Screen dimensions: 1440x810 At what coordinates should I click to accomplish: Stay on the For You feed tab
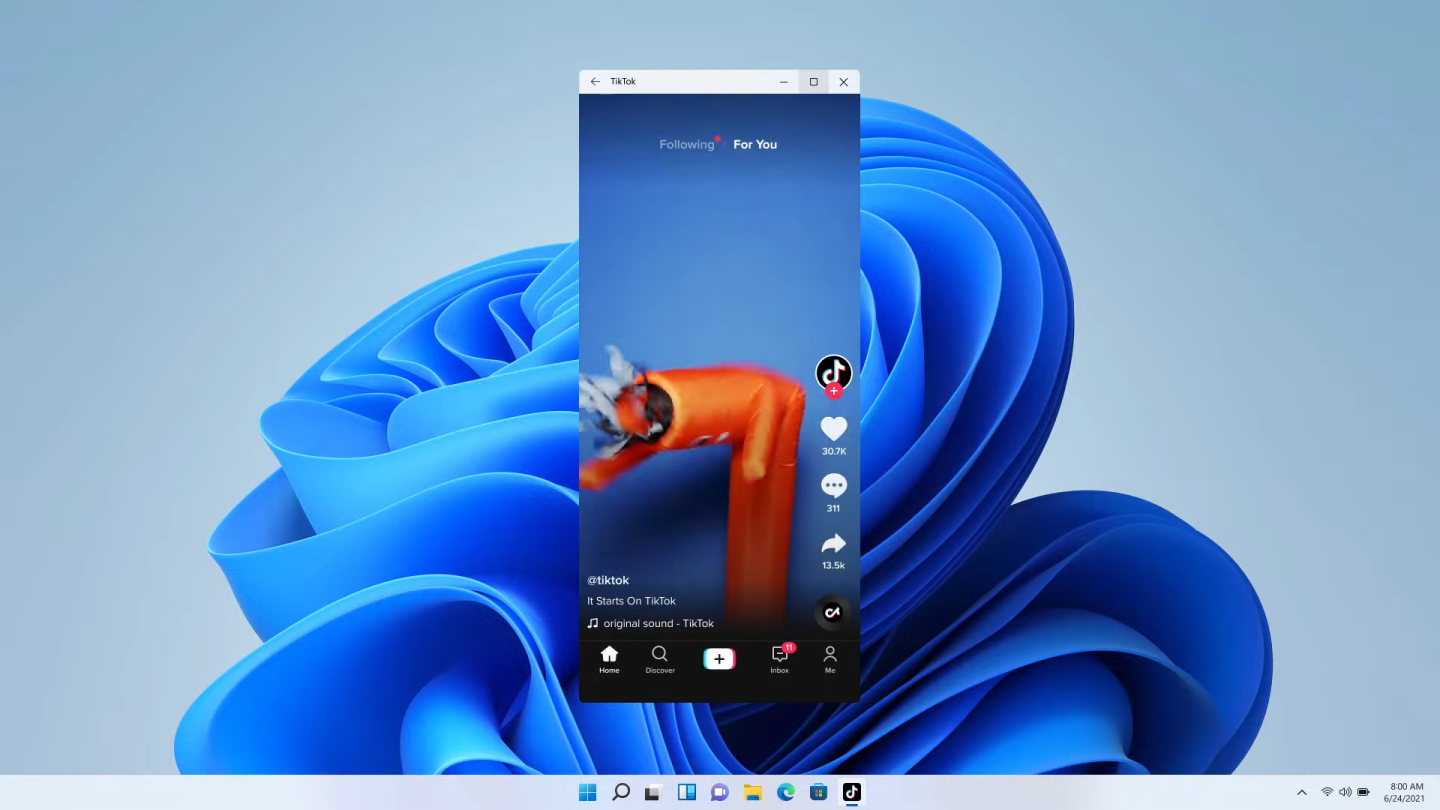click(x=754, y=144)
